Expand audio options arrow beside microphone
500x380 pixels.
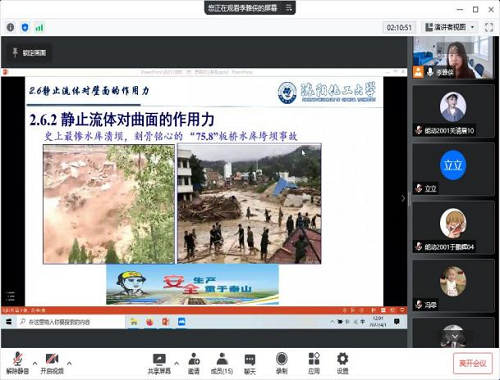coord(35,363)
